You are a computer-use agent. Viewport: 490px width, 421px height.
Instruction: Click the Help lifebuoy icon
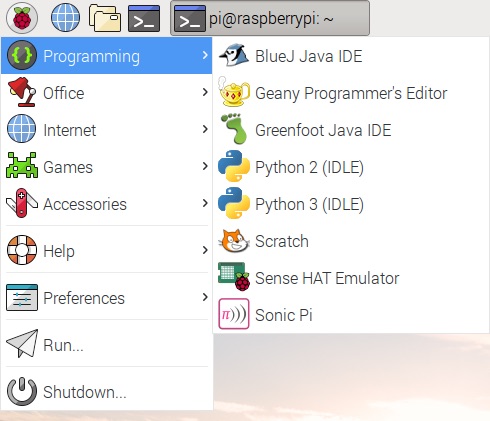point(22,250)
